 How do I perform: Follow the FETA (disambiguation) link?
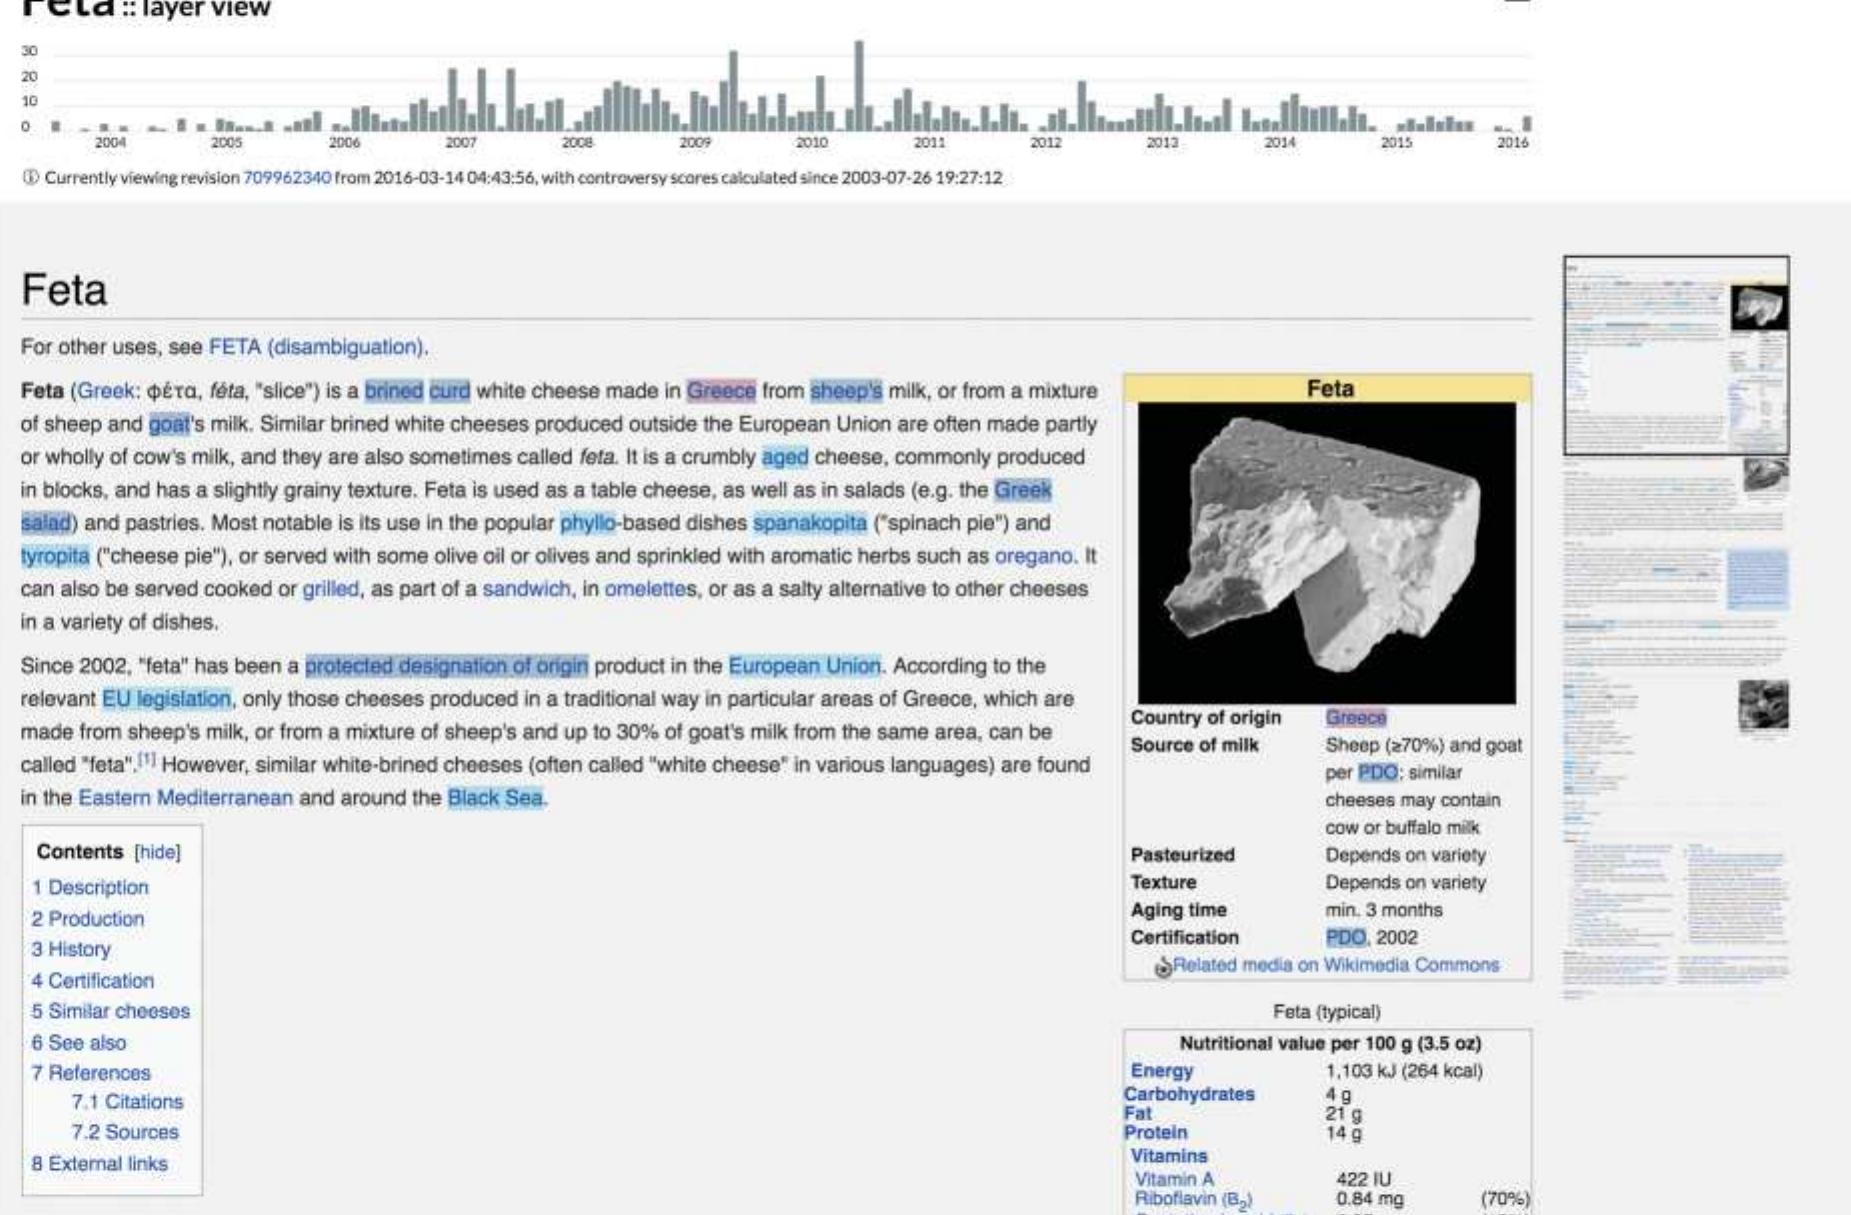316,348
